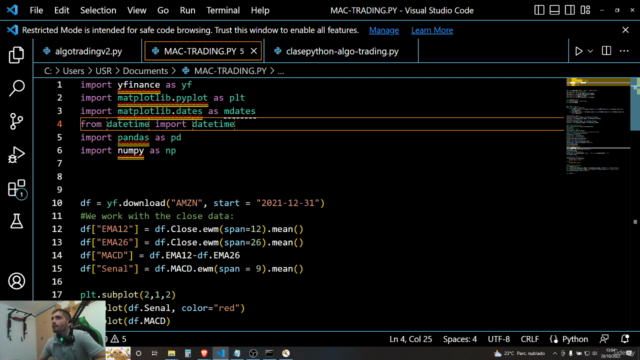Click the Manage link in banner
Screen dimensions: 640x360
click(384, 30)
